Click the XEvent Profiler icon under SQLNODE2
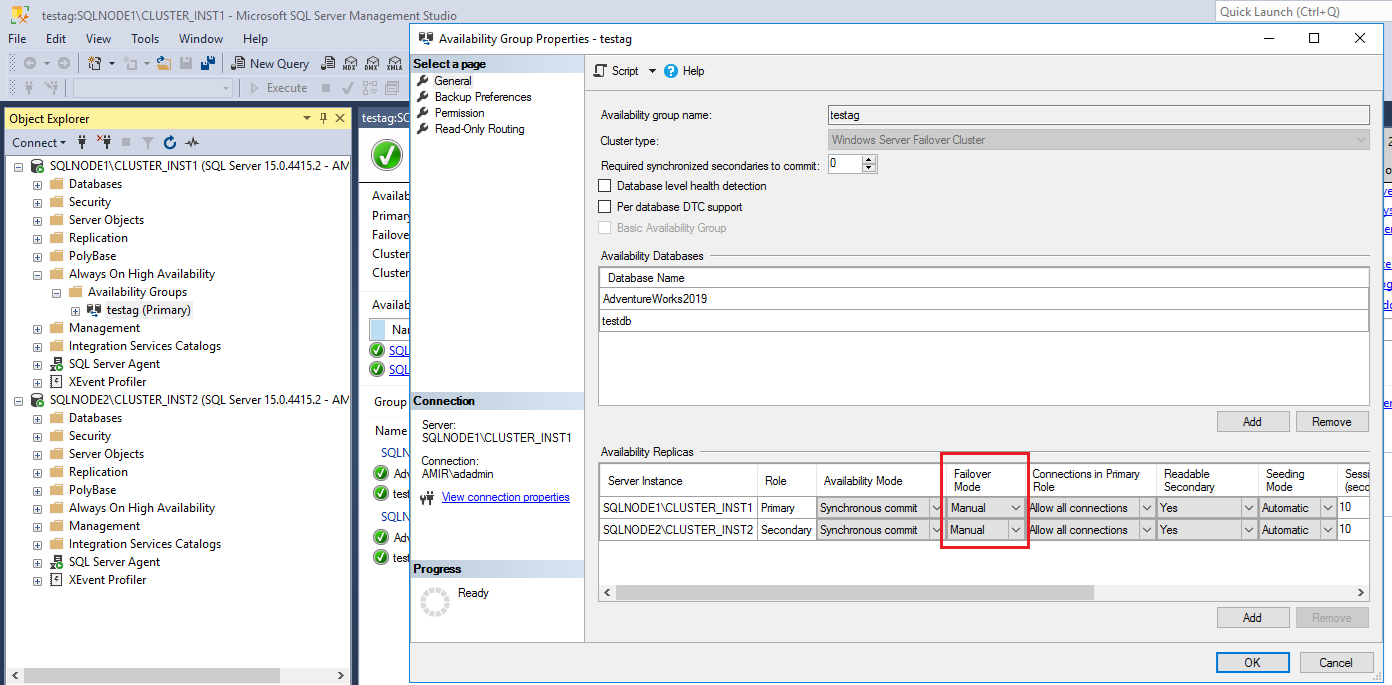The width and height of the screenshot is (1392, 685). 57,580
